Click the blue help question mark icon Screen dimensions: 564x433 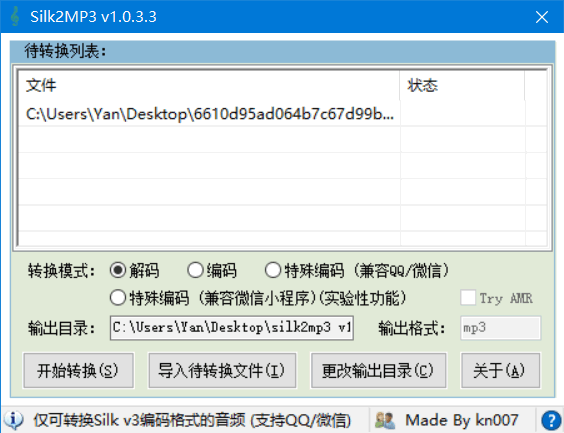point(551,420)
